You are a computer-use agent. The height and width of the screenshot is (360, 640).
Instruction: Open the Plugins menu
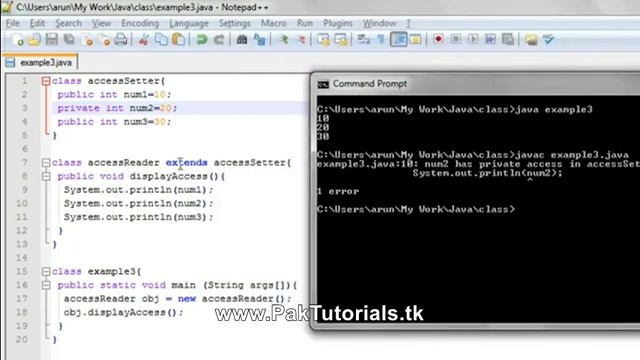coord(338,23)
